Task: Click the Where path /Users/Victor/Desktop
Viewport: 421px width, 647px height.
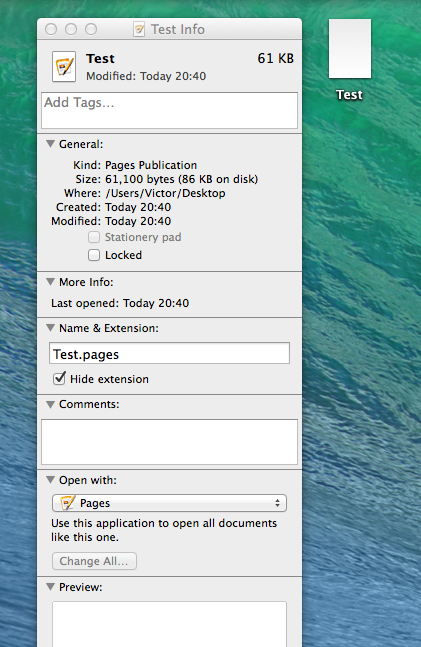Action: 165,193
